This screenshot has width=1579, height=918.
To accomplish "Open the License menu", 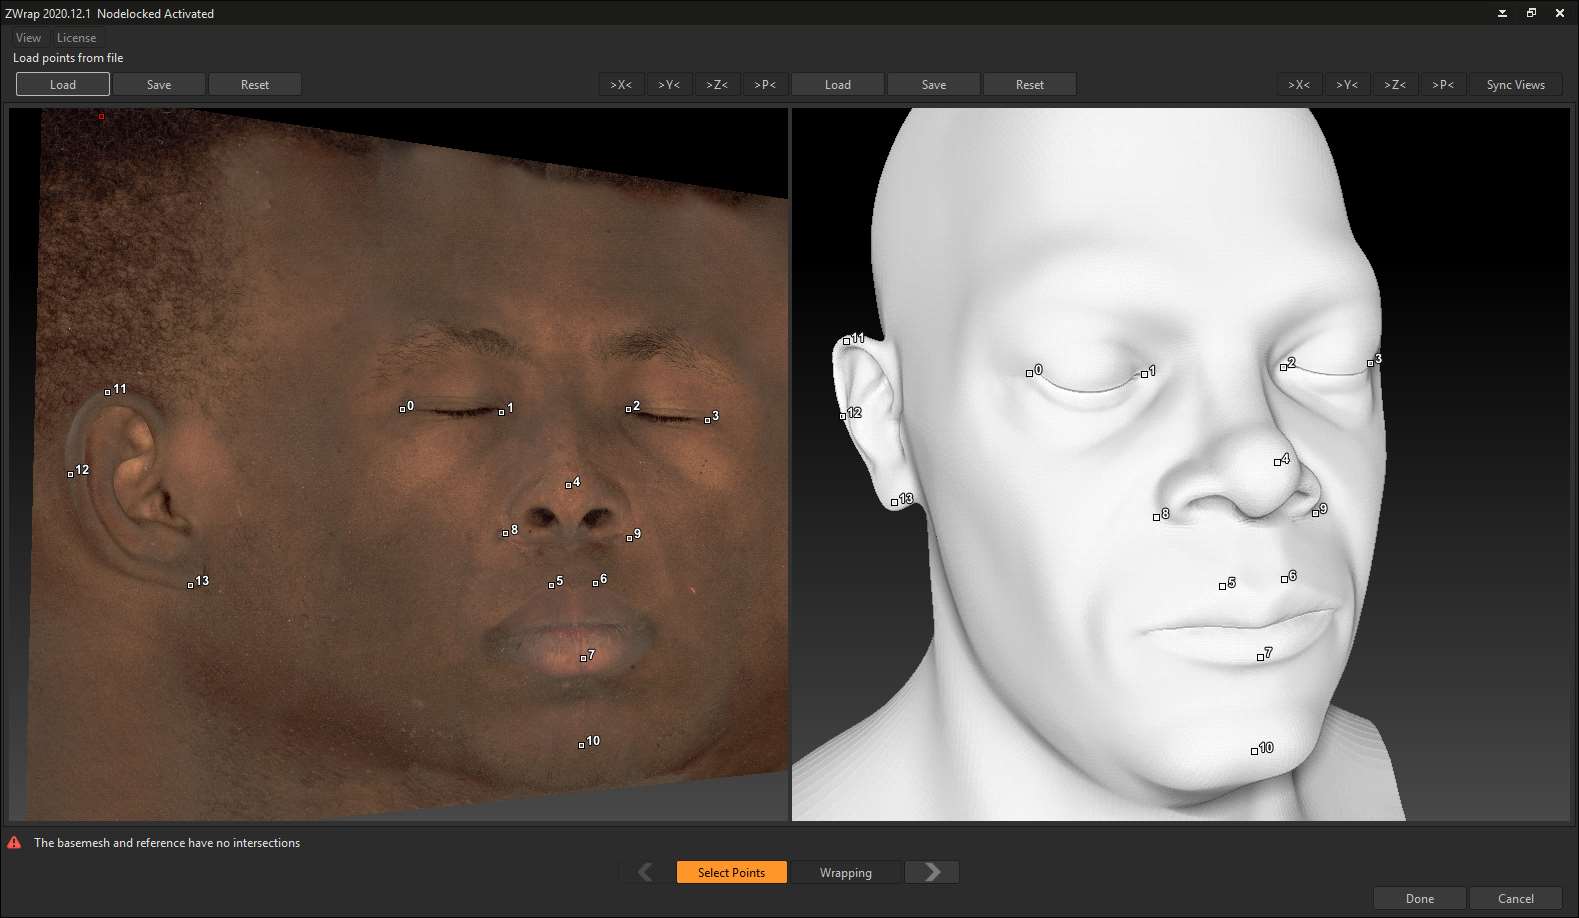I will point(76,38).
